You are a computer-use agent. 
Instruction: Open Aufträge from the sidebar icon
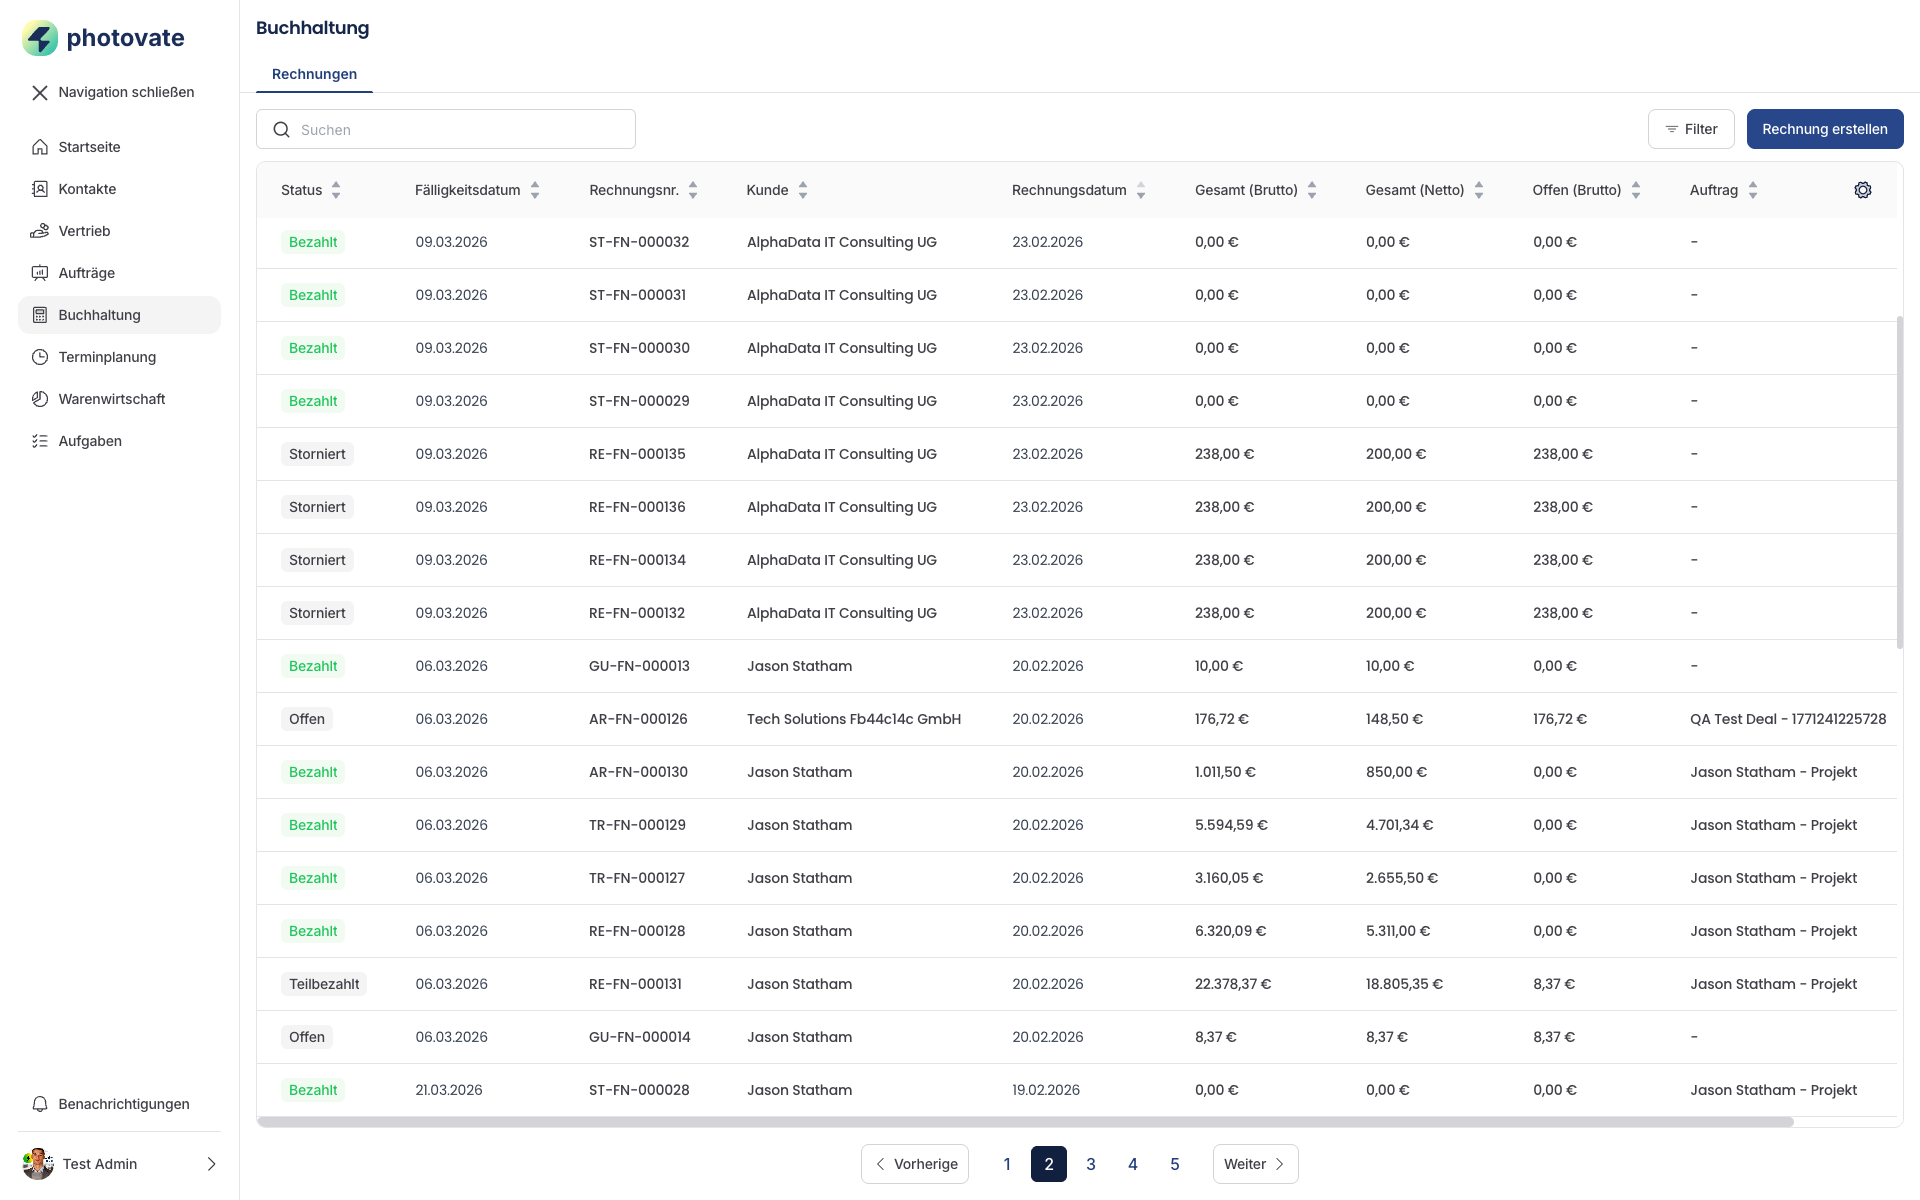40,273
